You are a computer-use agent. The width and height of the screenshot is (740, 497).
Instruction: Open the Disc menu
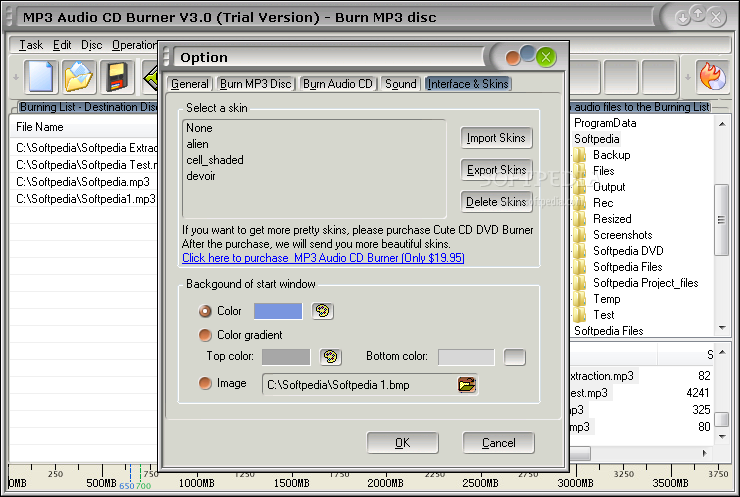[x=92, y=45]
